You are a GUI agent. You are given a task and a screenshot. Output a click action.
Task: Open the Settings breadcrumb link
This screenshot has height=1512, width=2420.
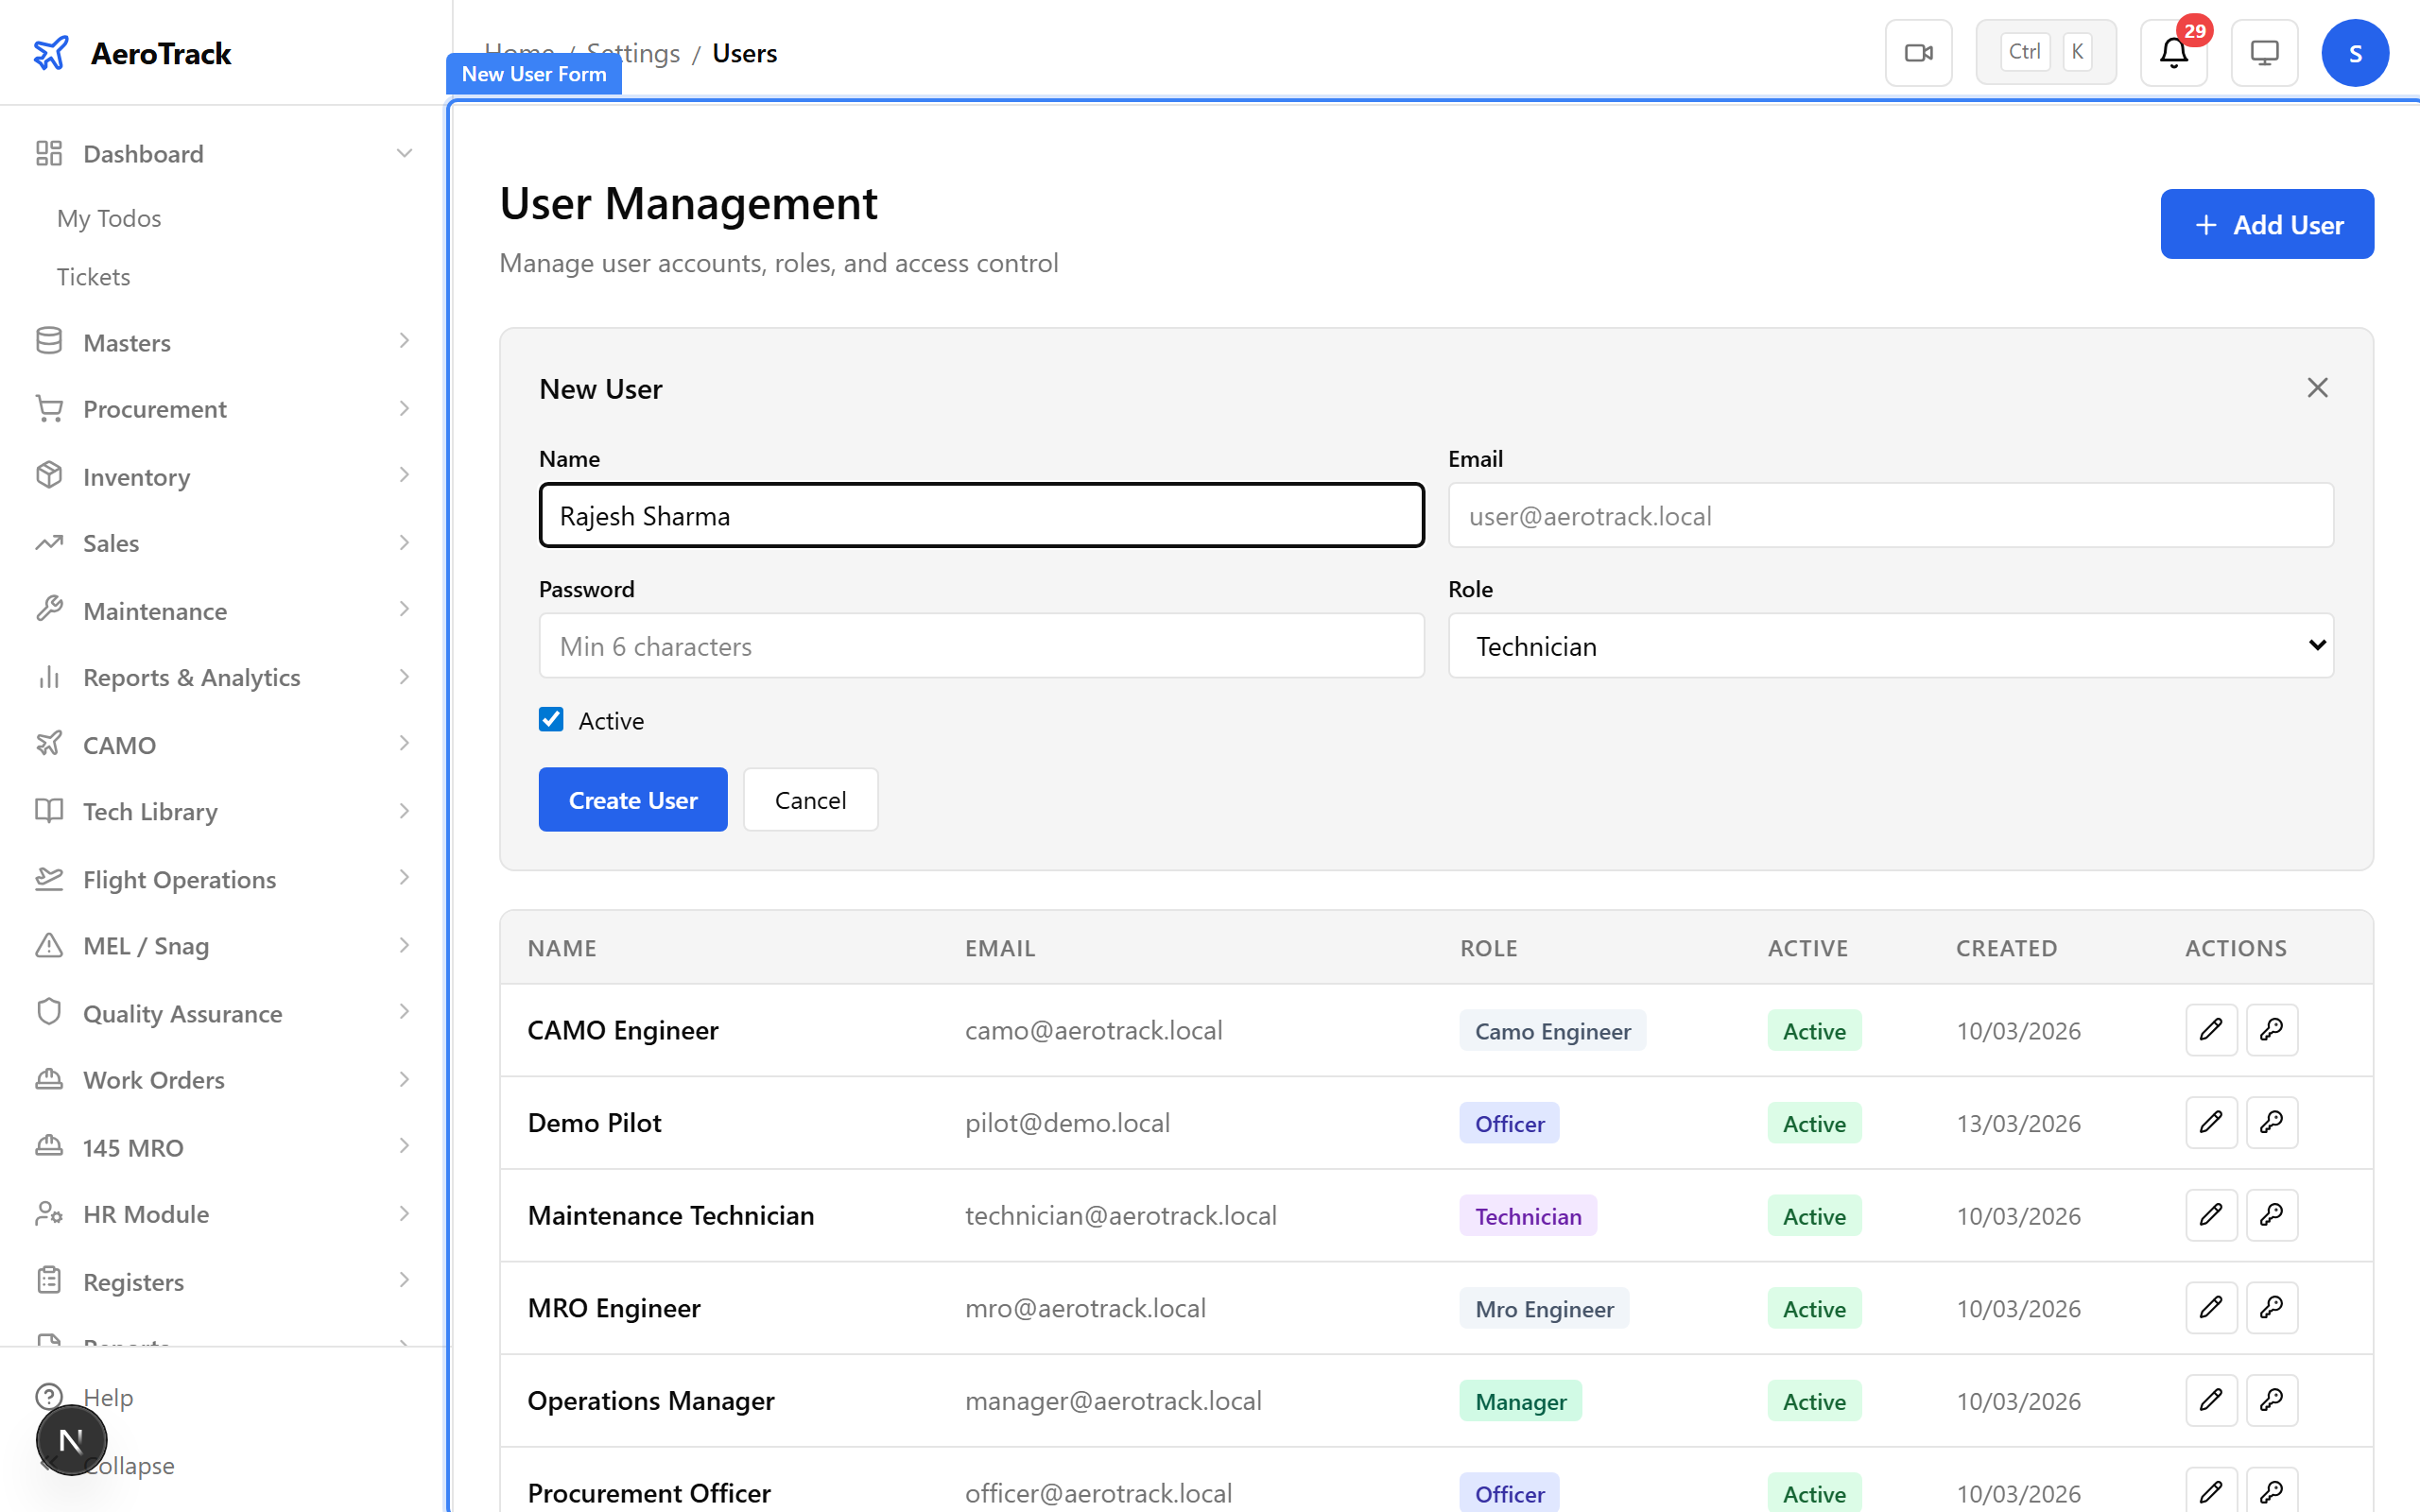633,52
